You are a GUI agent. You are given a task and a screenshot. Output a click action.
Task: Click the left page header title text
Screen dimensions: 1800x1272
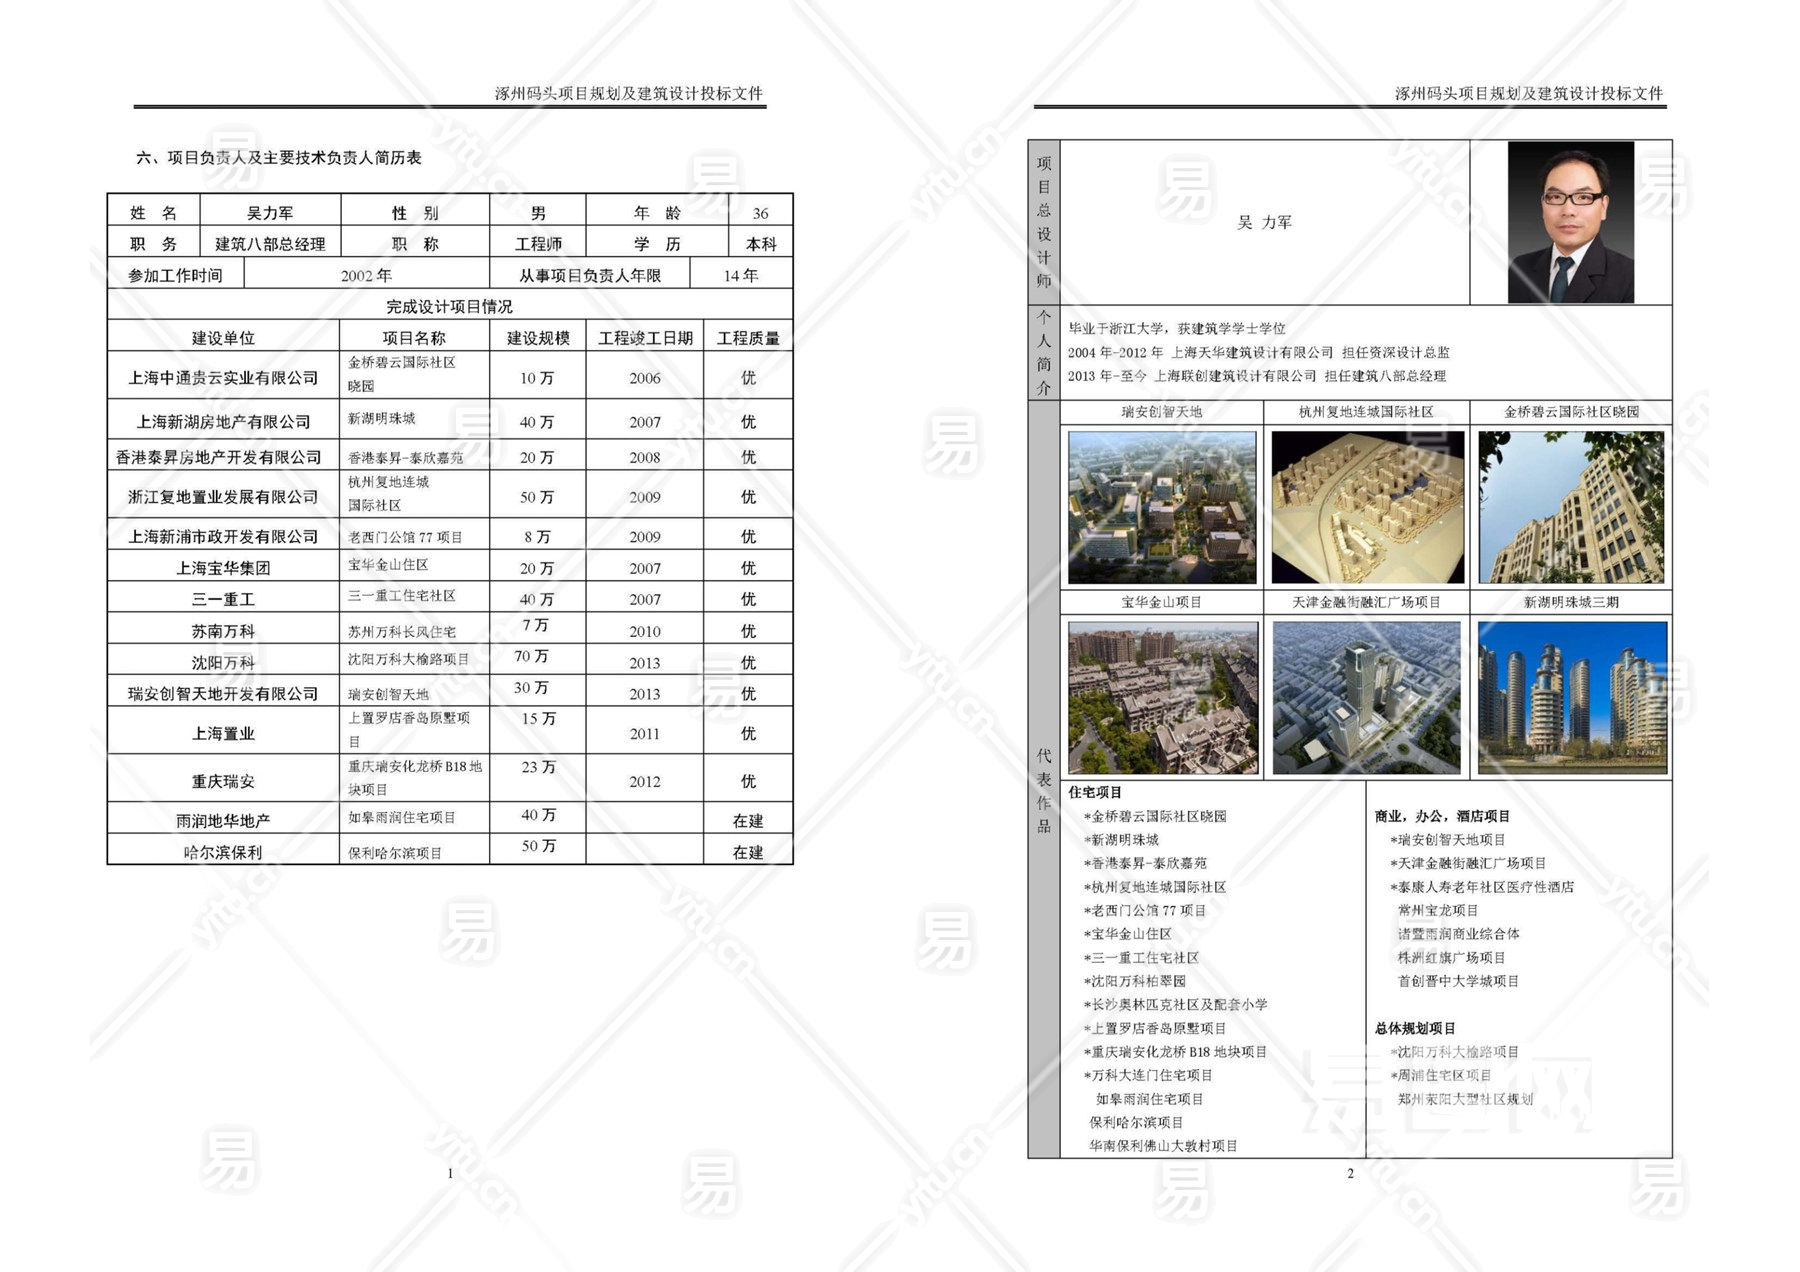pyautogui.click(x=628, y=93)
